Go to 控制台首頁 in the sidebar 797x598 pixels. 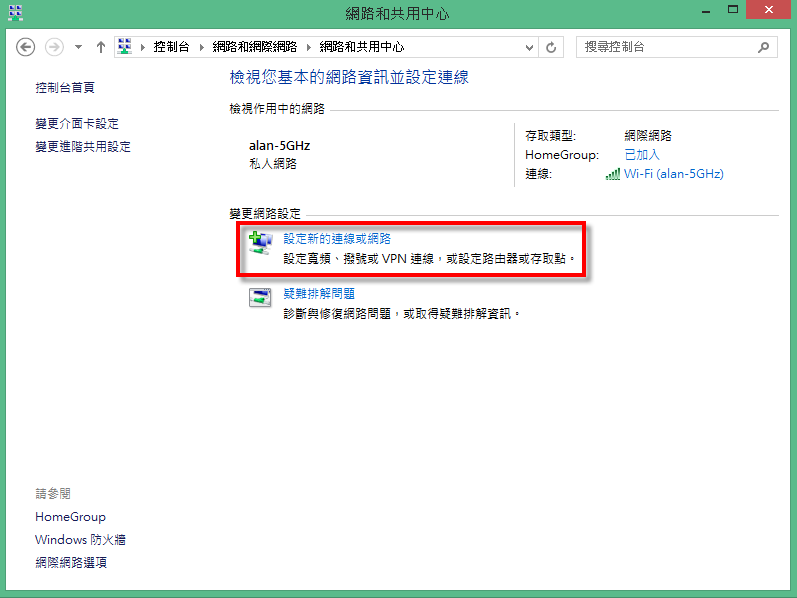click(65, 88)
